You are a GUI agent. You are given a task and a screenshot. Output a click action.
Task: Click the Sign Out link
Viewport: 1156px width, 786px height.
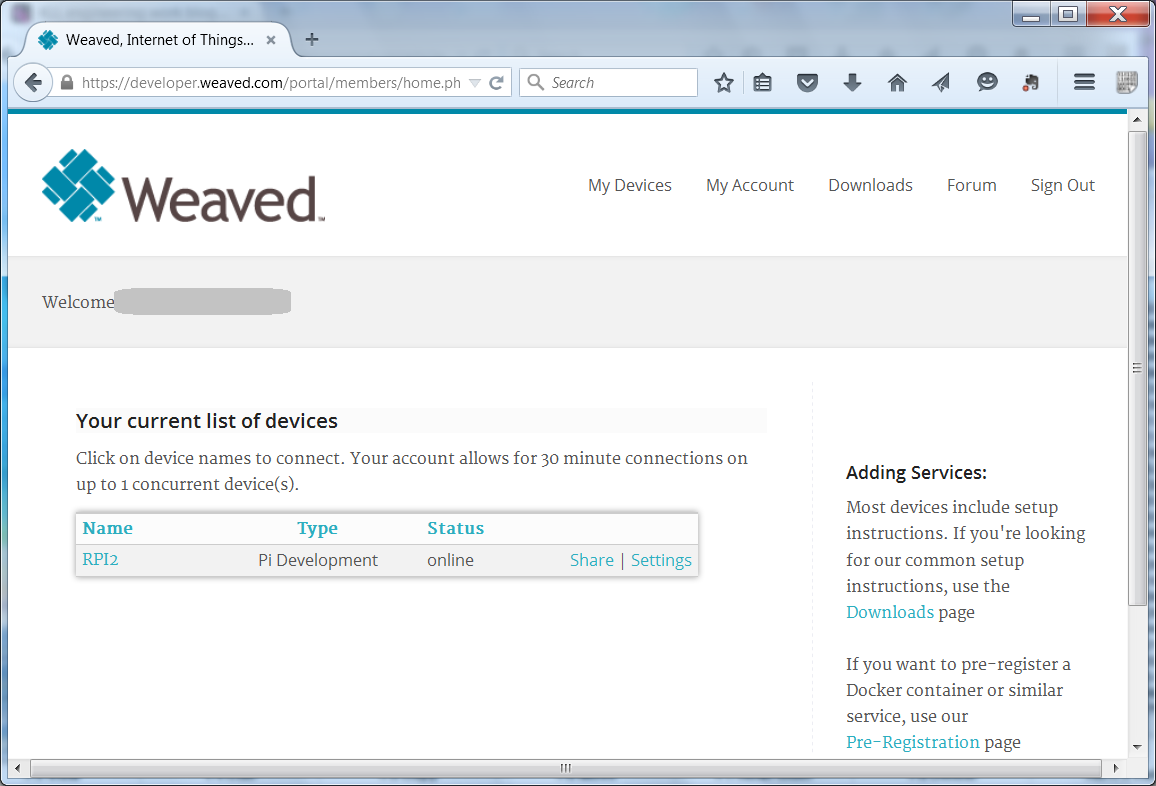(1062, 185)
